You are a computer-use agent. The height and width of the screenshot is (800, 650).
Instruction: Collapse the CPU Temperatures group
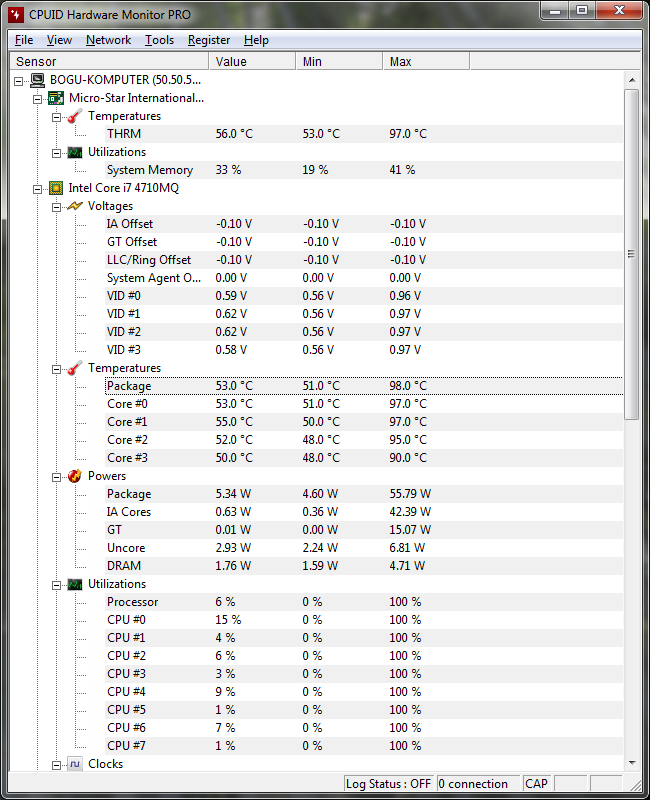tap(57, 369)
